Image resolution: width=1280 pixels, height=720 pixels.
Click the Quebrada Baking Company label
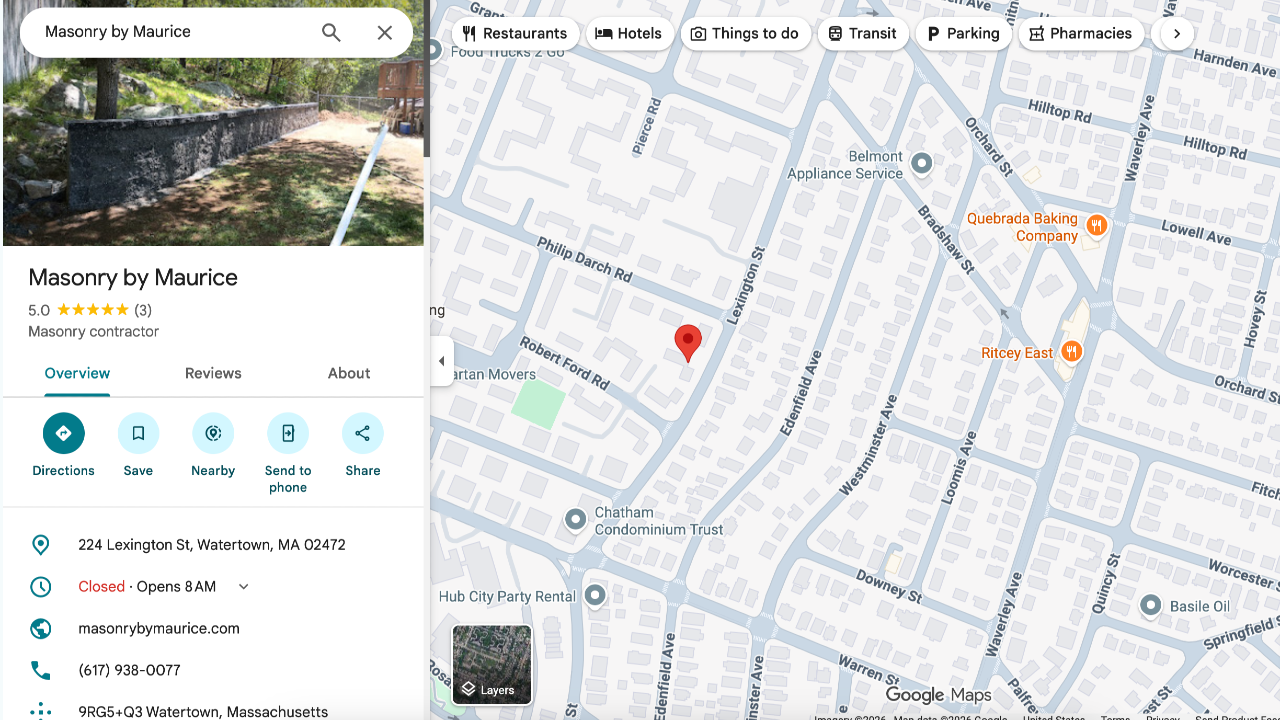pos(1022,227)
